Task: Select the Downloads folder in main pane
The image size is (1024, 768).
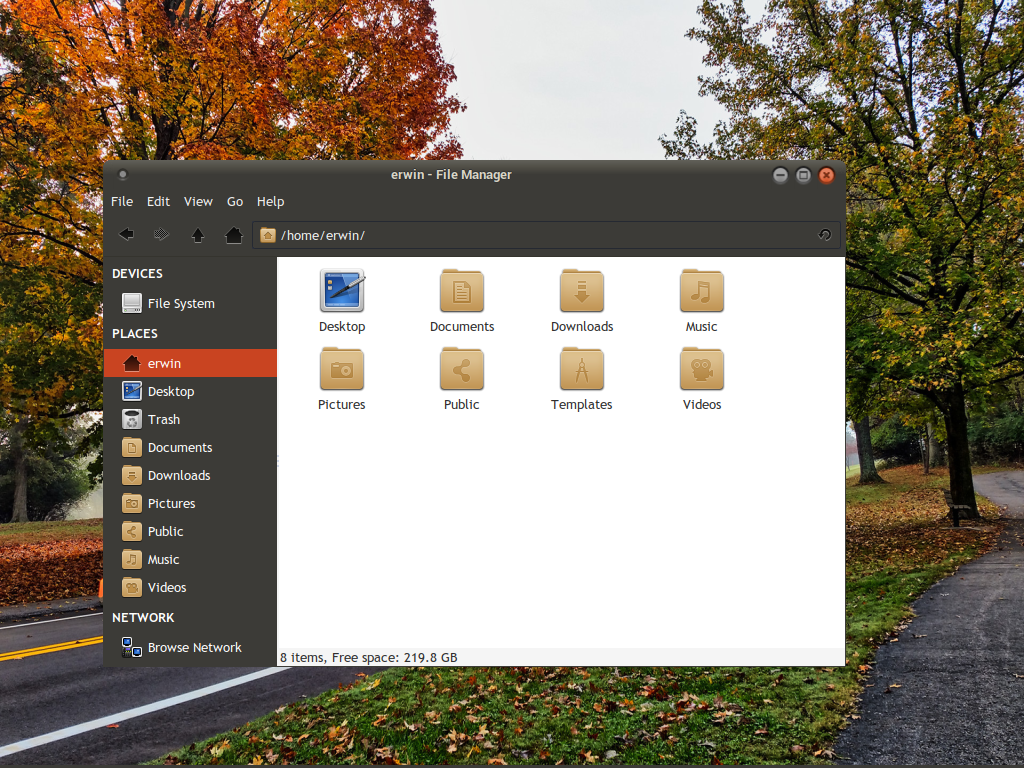Action: [x=582, y=301]
